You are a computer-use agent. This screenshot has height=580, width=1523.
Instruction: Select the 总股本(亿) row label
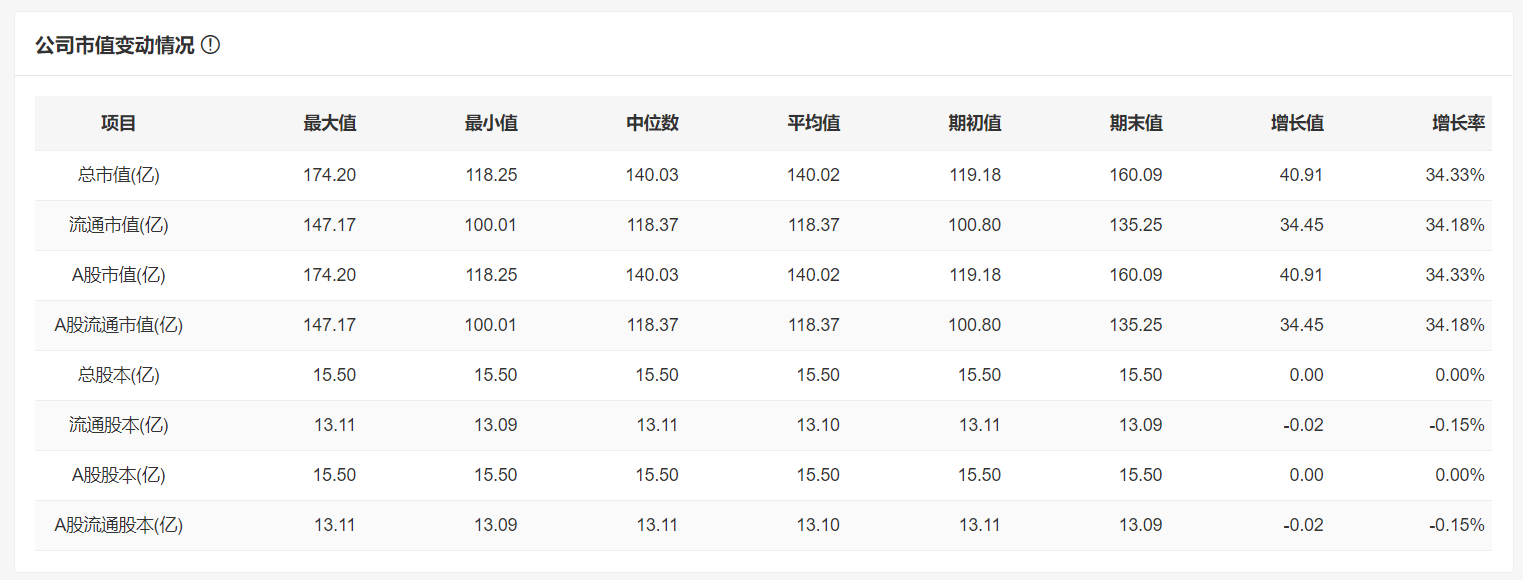[119, 375]
